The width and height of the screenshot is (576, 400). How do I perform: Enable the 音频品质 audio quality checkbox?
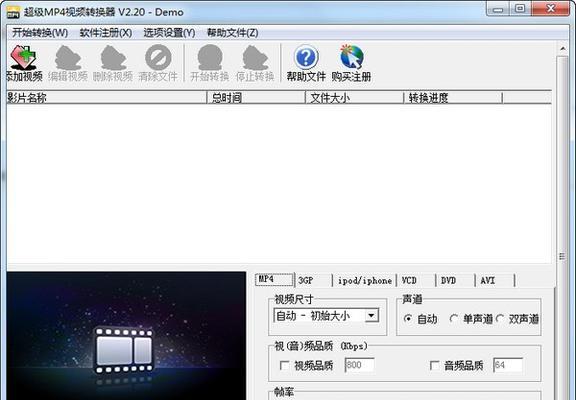point(434,365)
